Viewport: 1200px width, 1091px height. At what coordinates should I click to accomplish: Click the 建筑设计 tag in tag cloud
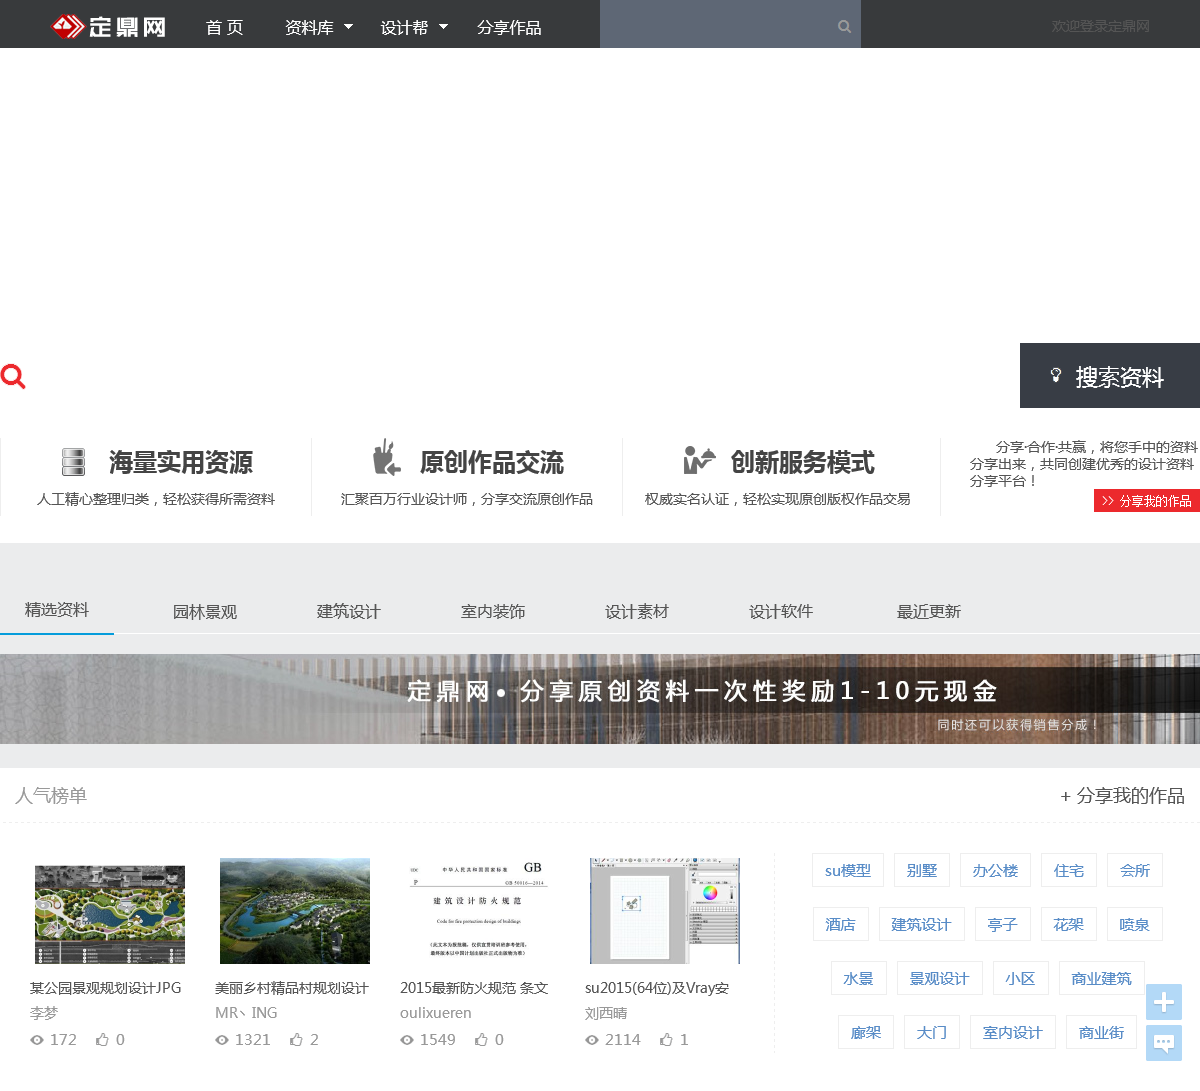coord(922,924)
